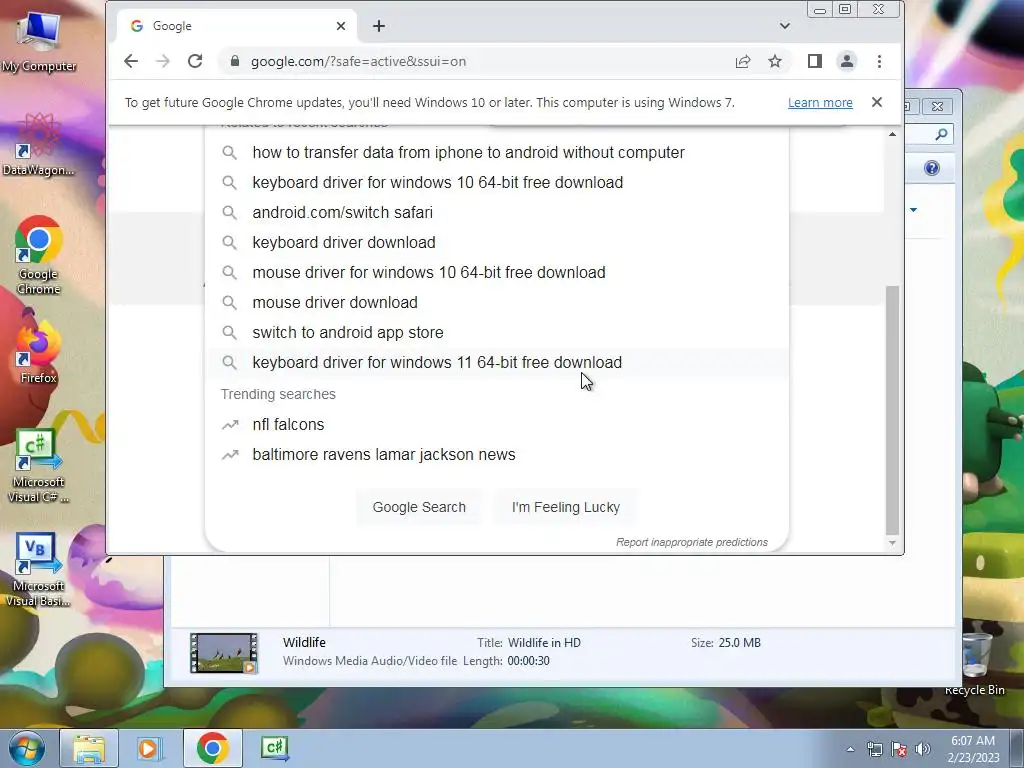Choose 'mouse driver for windows 10 64-bit' suggestion
Image resolution: width=1024 pixels, height=768 pixels.
[x=496, y=272]
